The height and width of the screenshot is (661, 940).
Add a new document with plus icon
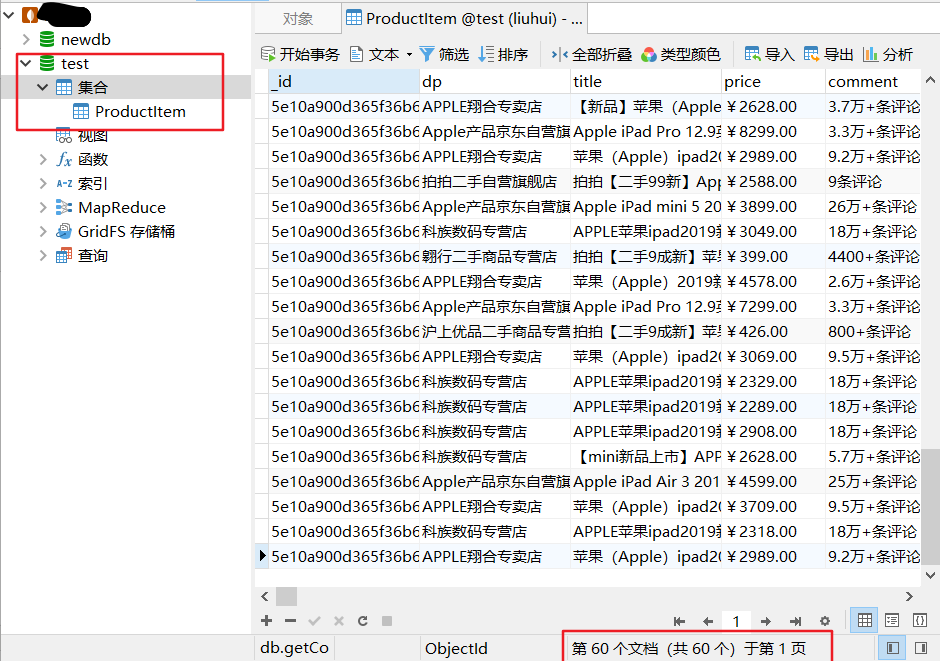click(266, 621)
